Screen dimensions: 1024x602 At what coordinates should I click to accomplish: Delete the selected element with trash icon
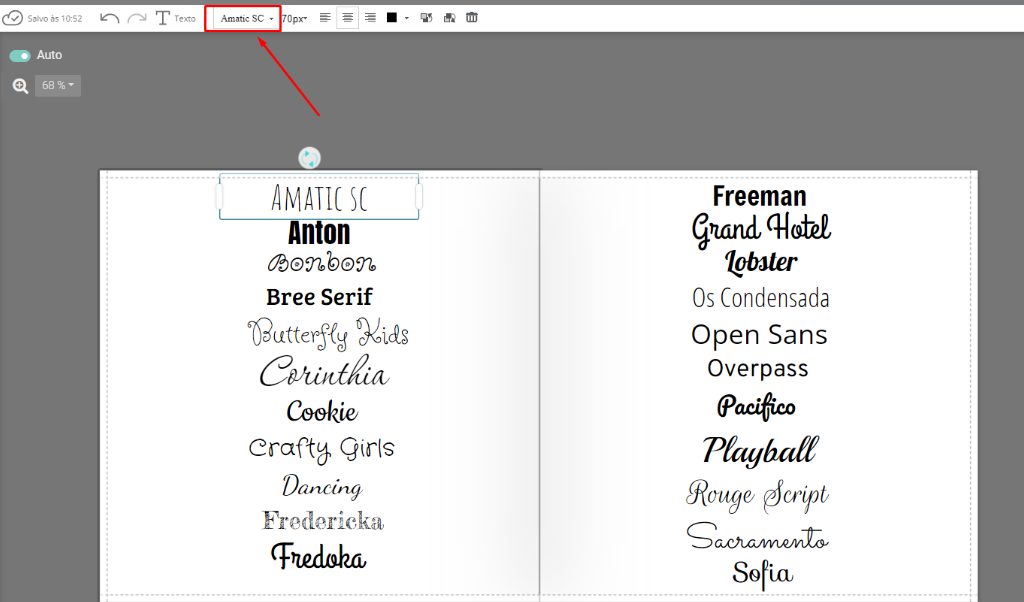point(472,18)
